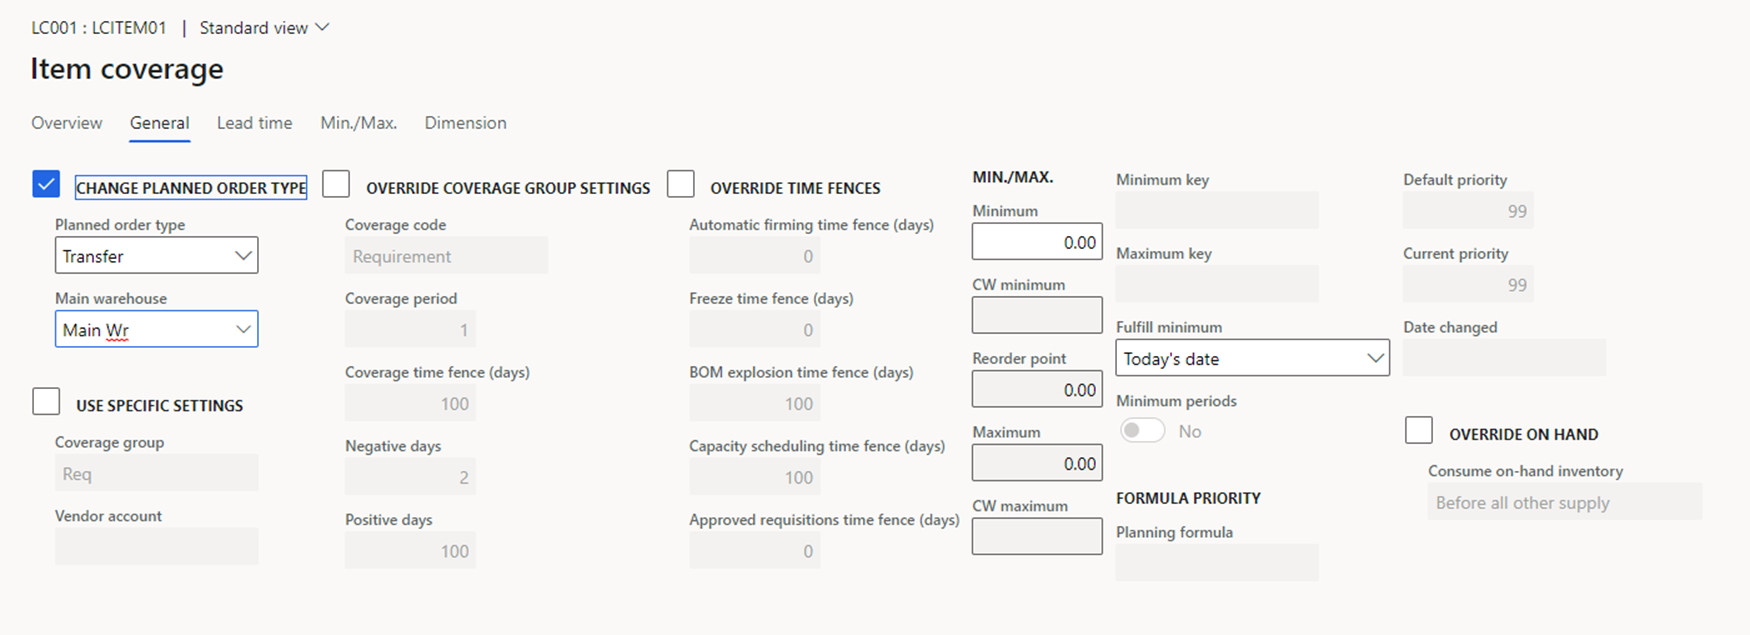Expand the Main warehouse dropdown
This screenshot has width=1750, height=635.
point(156,330)
